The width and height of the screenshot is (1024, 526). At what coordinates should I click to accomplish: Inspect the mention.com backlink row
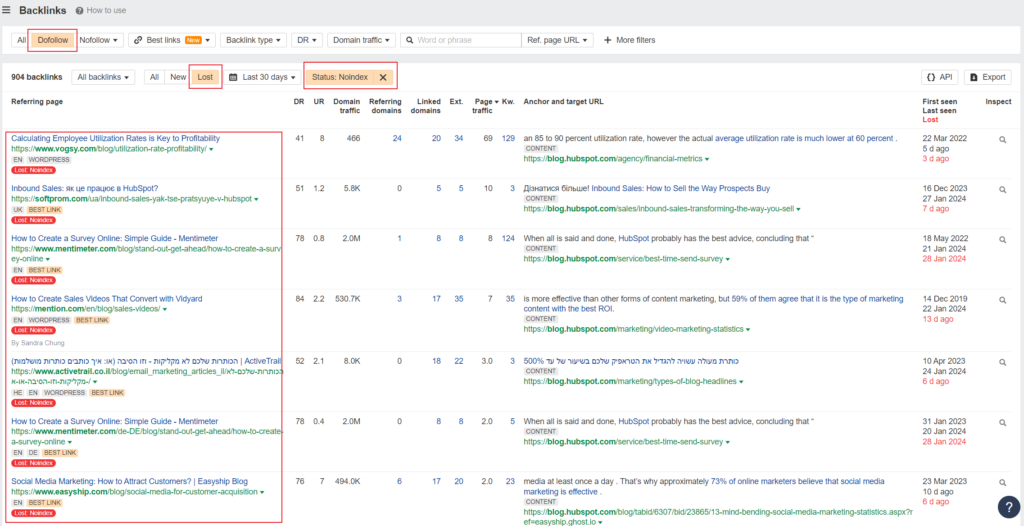pyautogui.click(x=1002, y=300)
